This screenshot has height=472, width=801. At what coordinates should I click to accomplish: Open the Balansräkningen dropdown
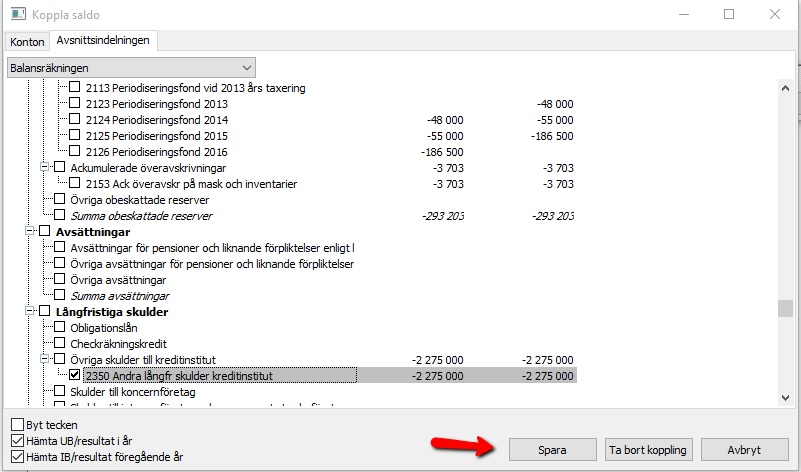coord(131,68)
